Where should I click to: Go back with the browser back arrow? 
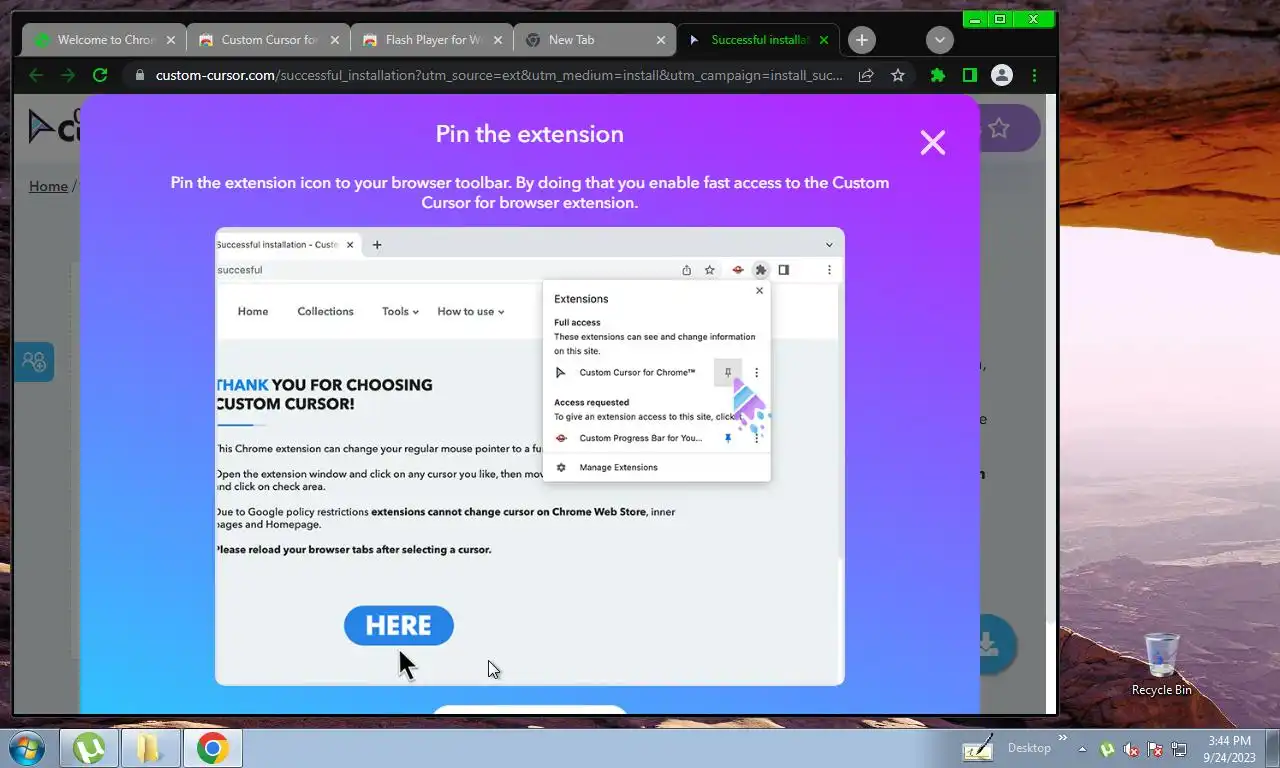pos(36,75)
